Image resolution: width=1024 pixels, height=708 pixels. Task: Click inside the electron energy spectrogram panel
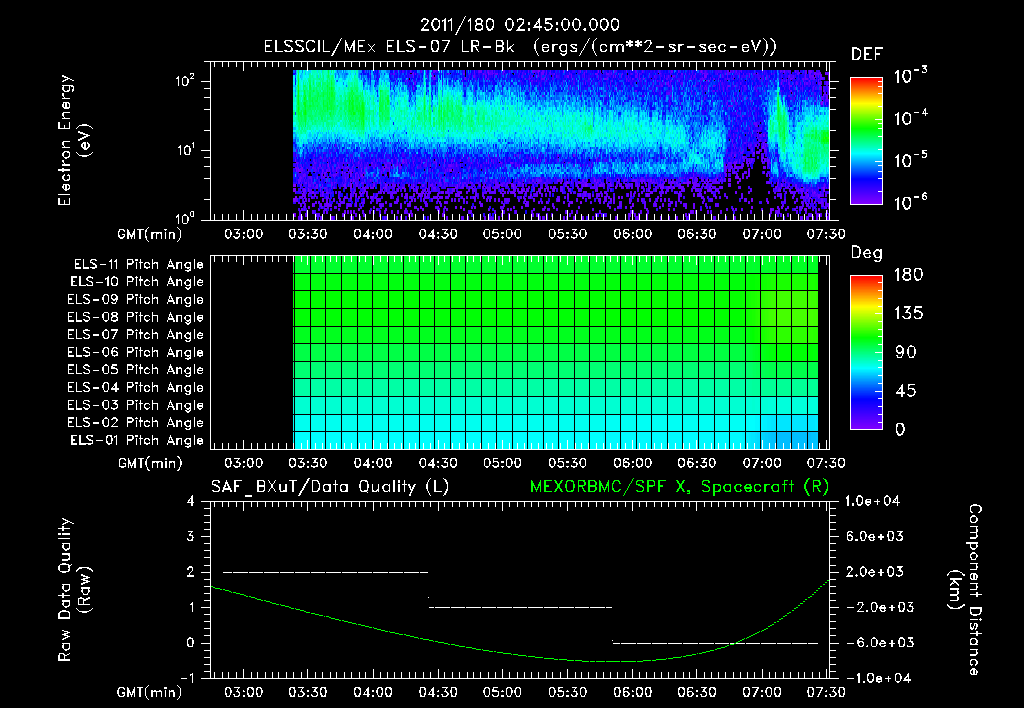click(x=520, y=141)
